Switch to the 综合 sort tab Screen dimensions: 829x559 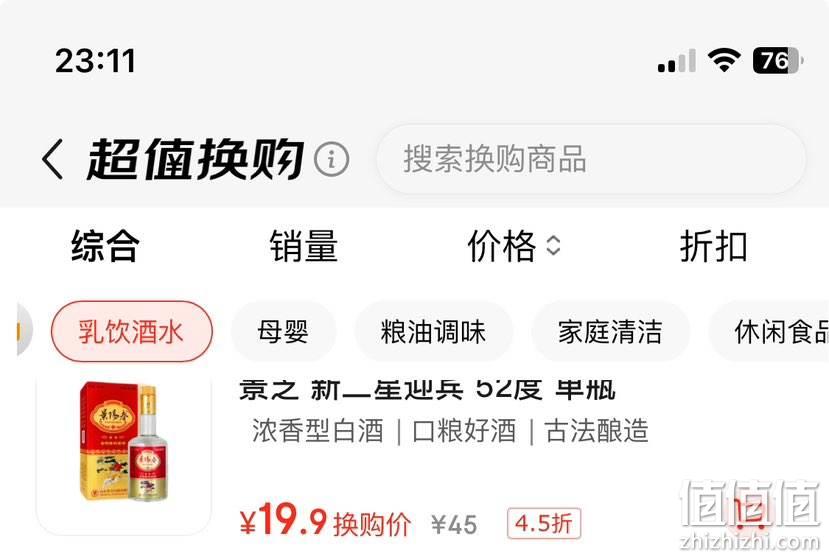point(105,246)
